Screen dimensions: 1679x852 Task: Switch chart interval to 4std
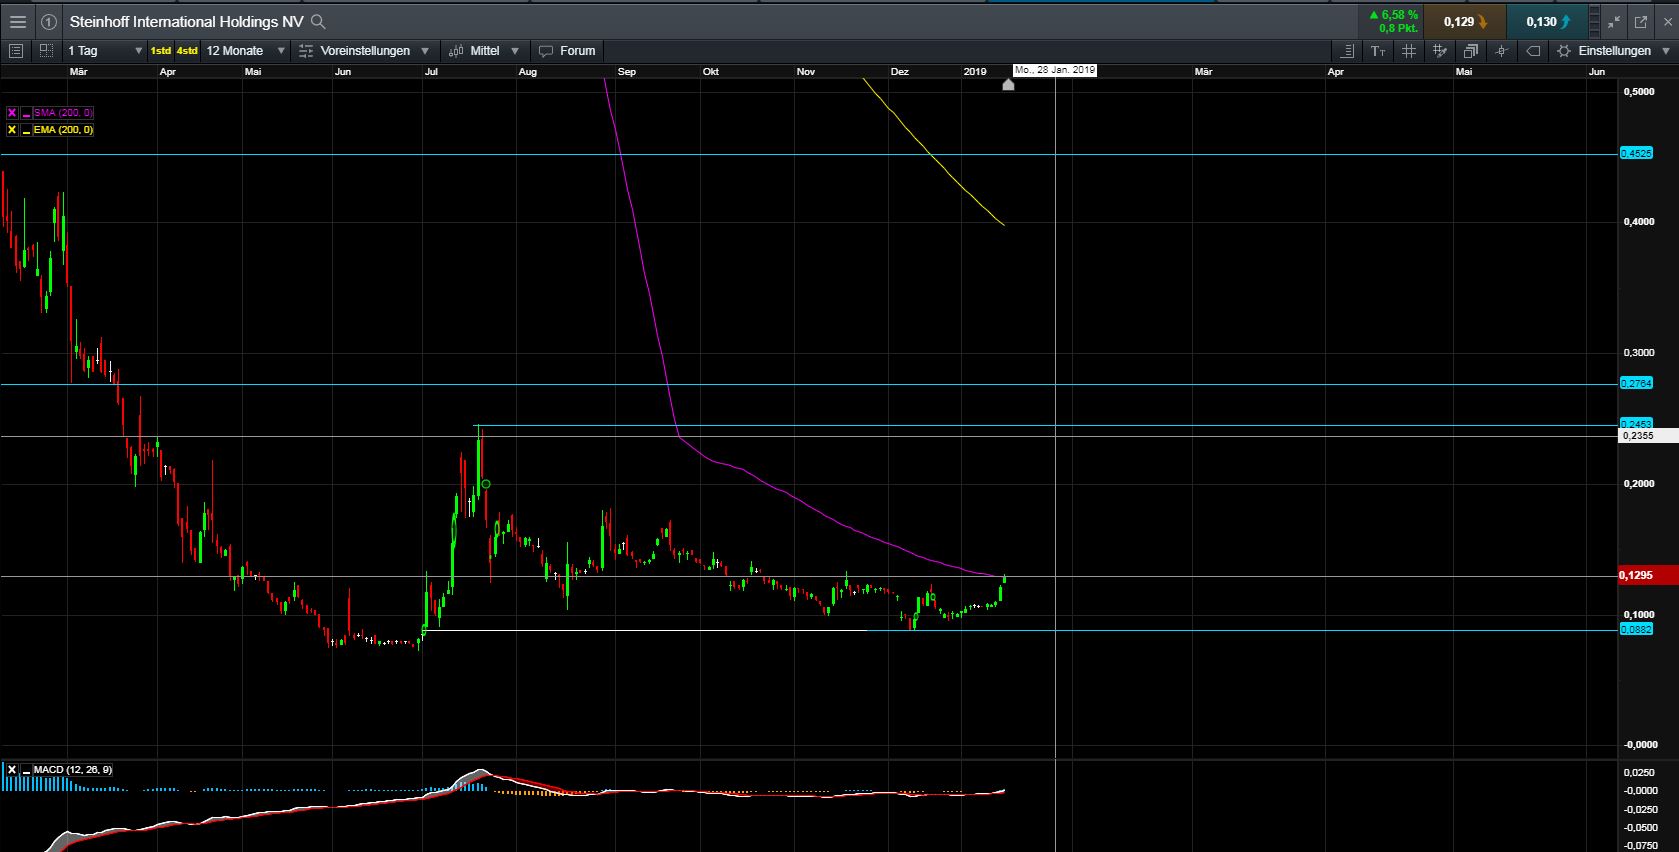[x=187, y=50]
